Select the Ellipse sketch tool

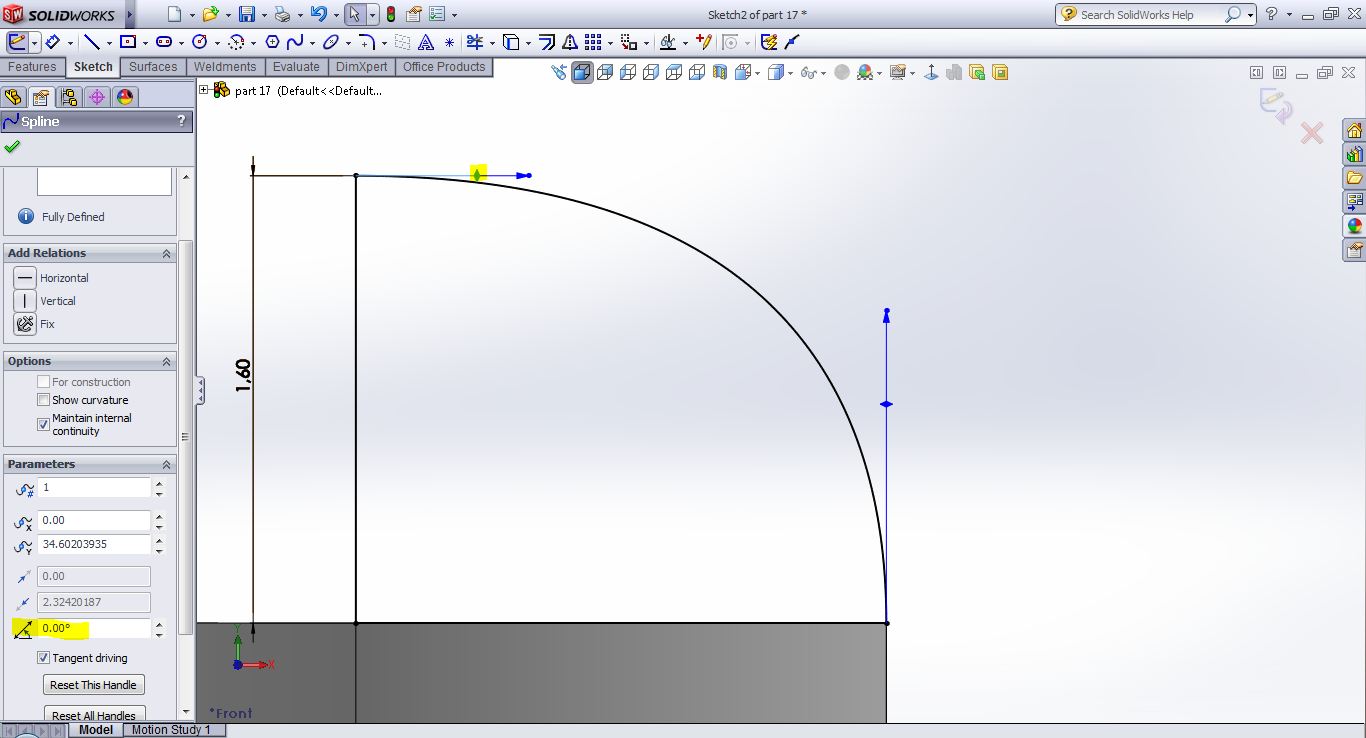331,42
